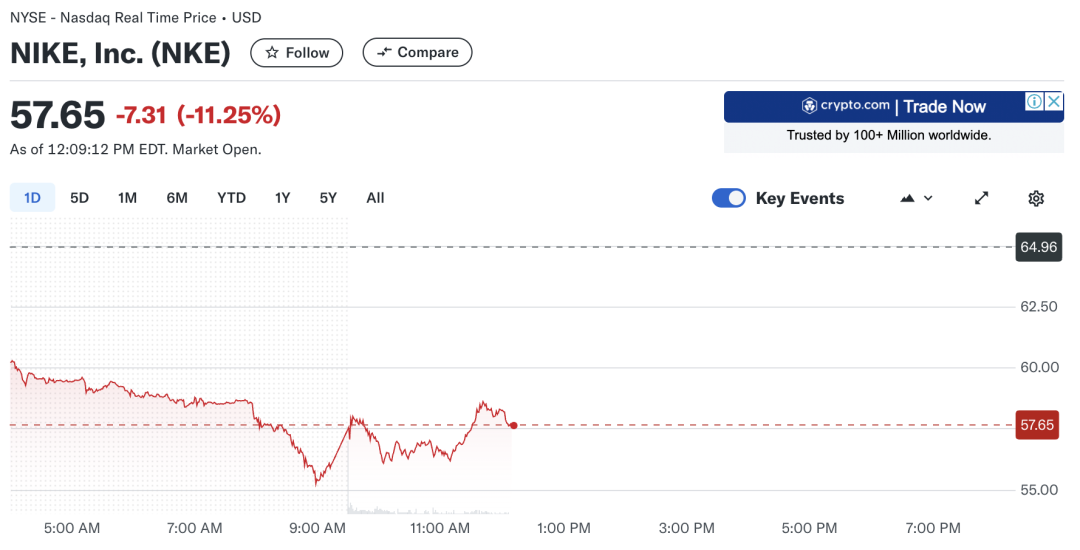The image size is (1080, 550).
Task: Expand chart to full screen
Action: [982, 198]
